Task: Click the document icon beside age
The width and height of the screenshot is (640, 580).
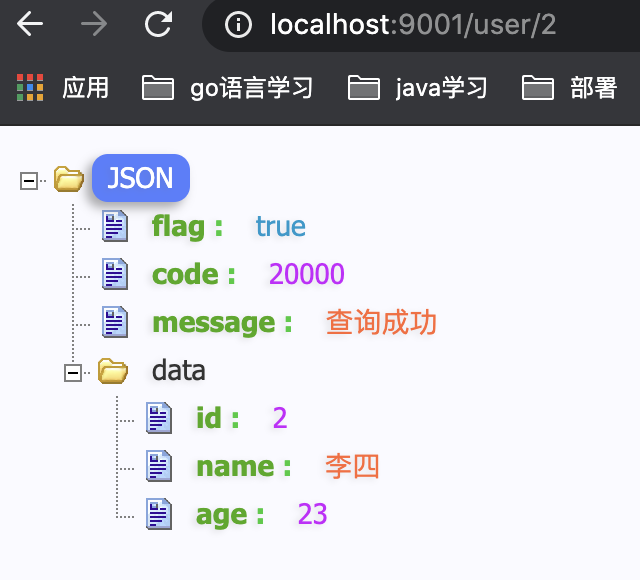Action: (x=159, y=514)
